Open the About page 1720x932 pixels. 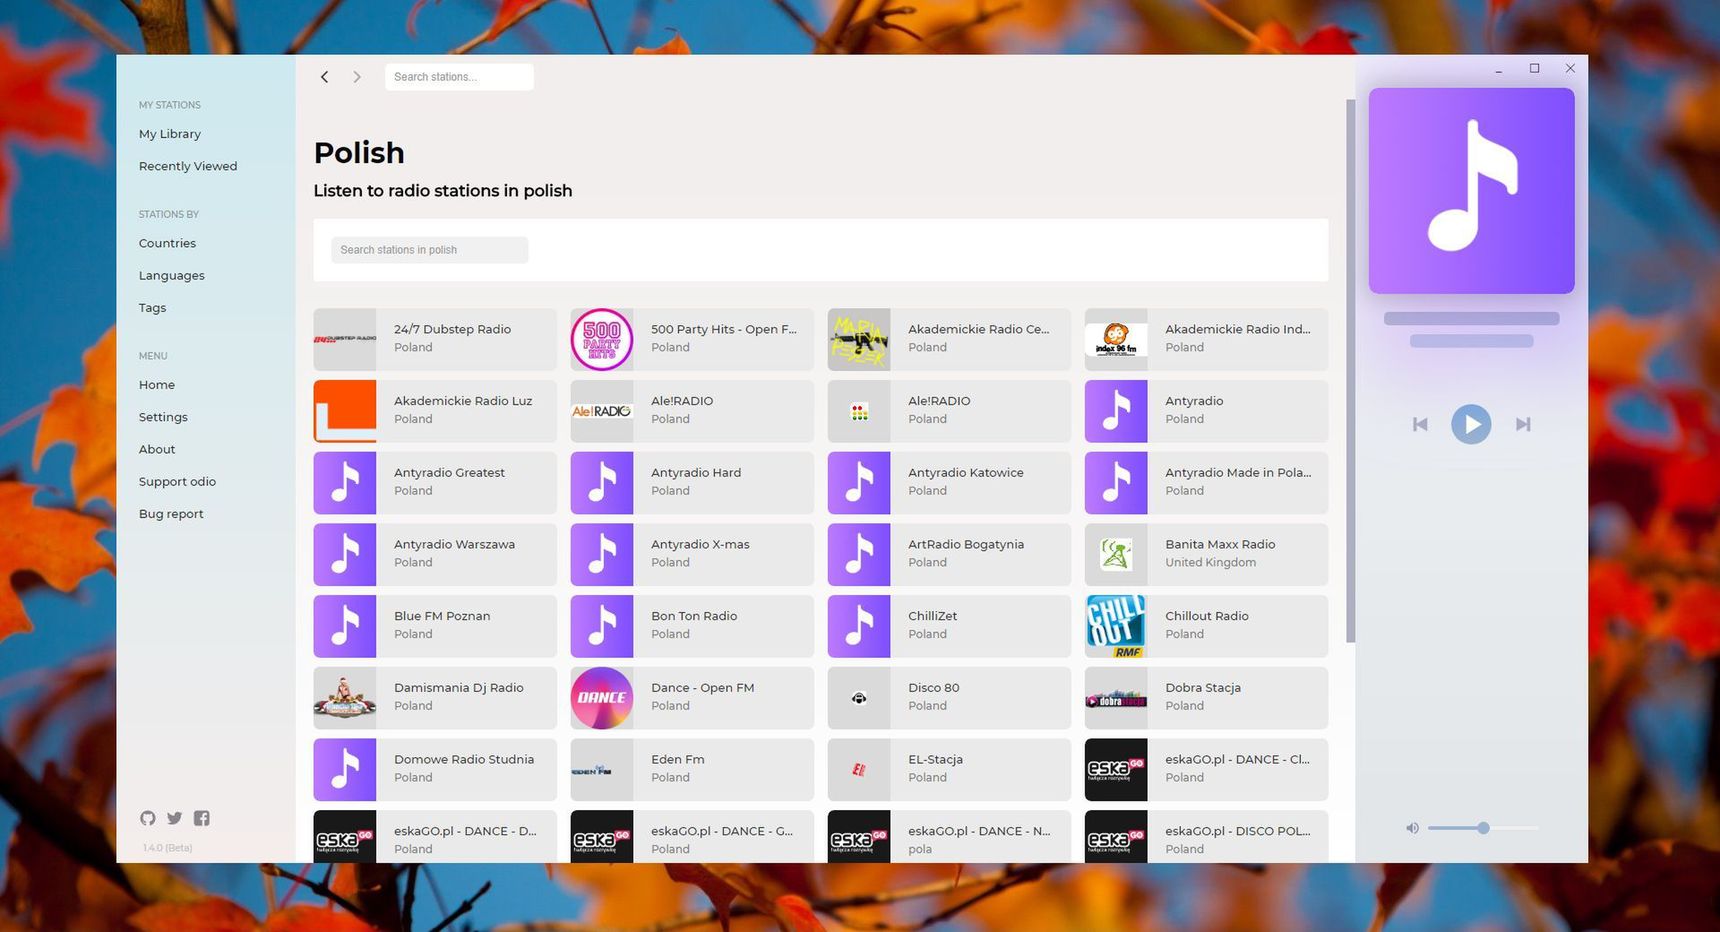click(x=157, y=449)
